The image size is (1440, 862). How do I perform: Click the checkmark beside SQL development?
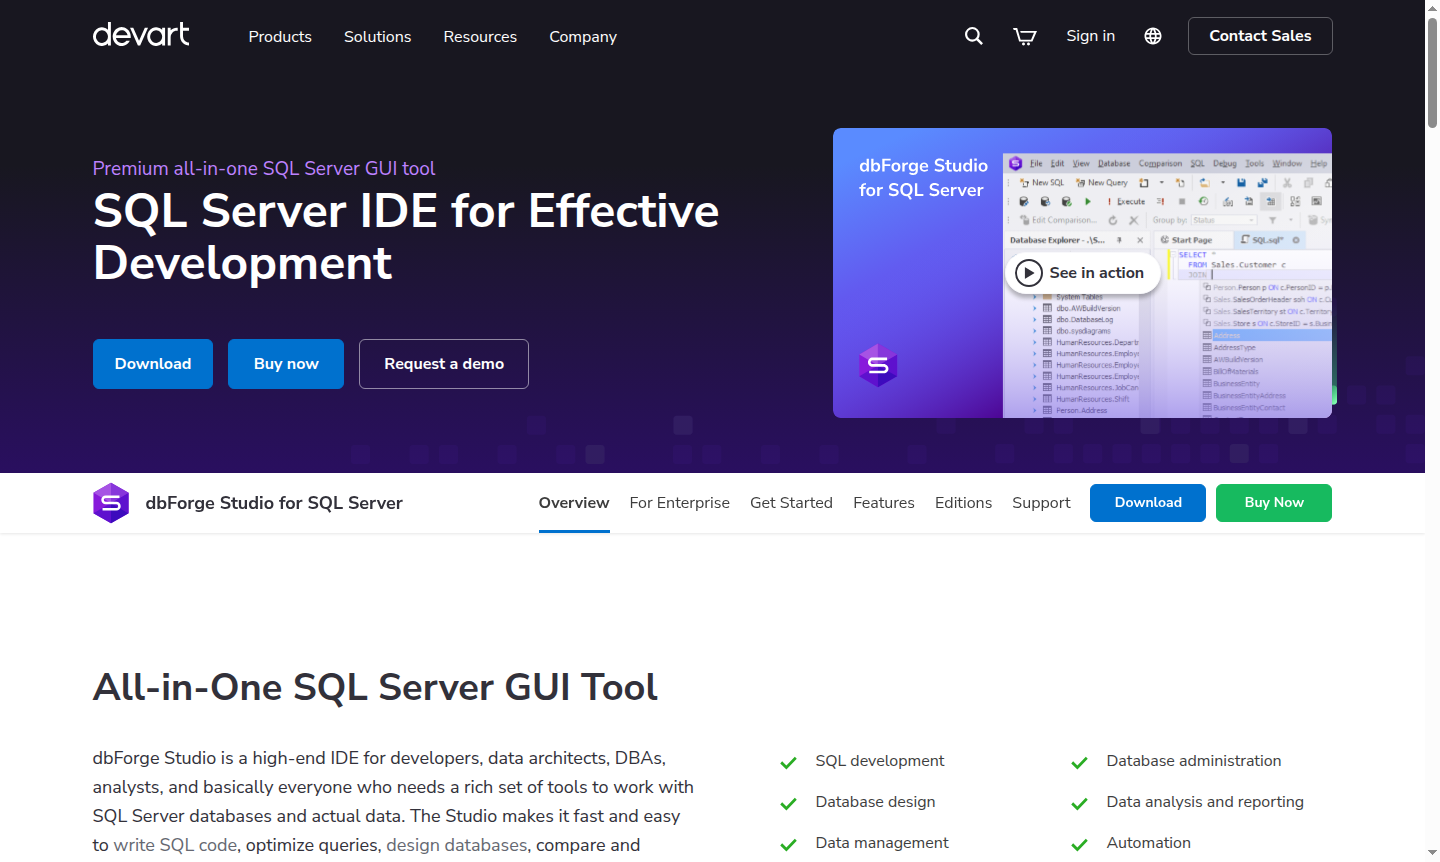[x=789, y=761]
